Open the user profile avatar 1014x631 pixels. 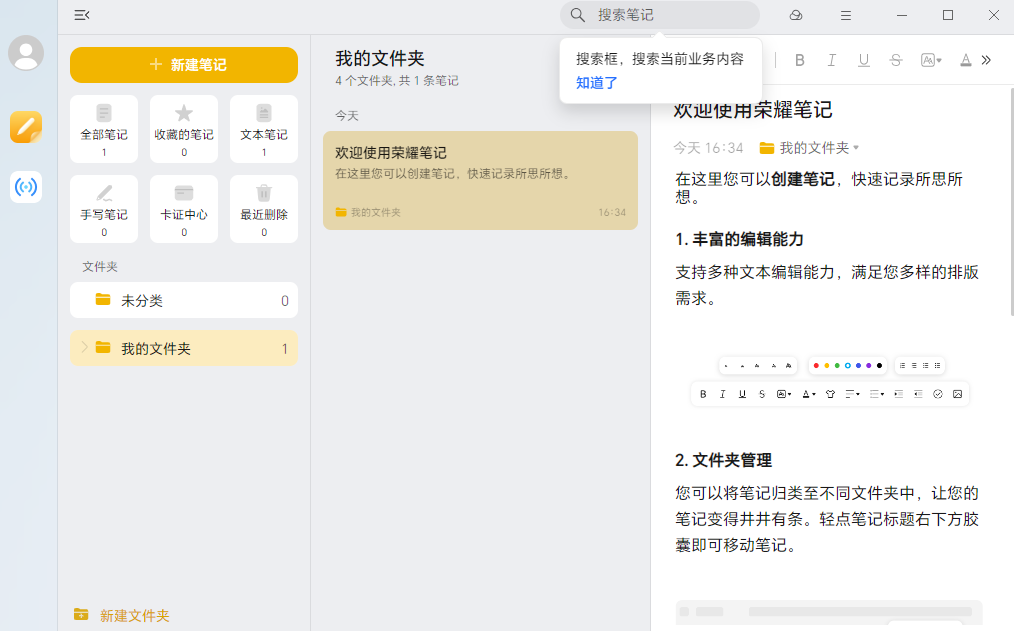click(26, 53)
